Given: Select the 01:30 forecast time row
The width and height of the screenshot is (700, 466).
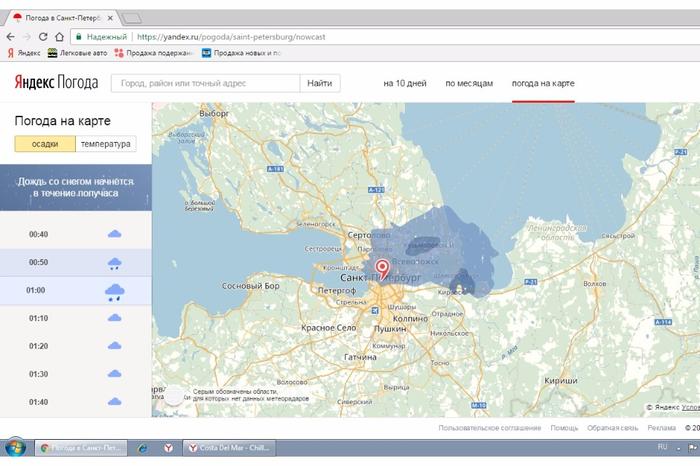Looking at the screenshot, I should [x=75, y=373].
